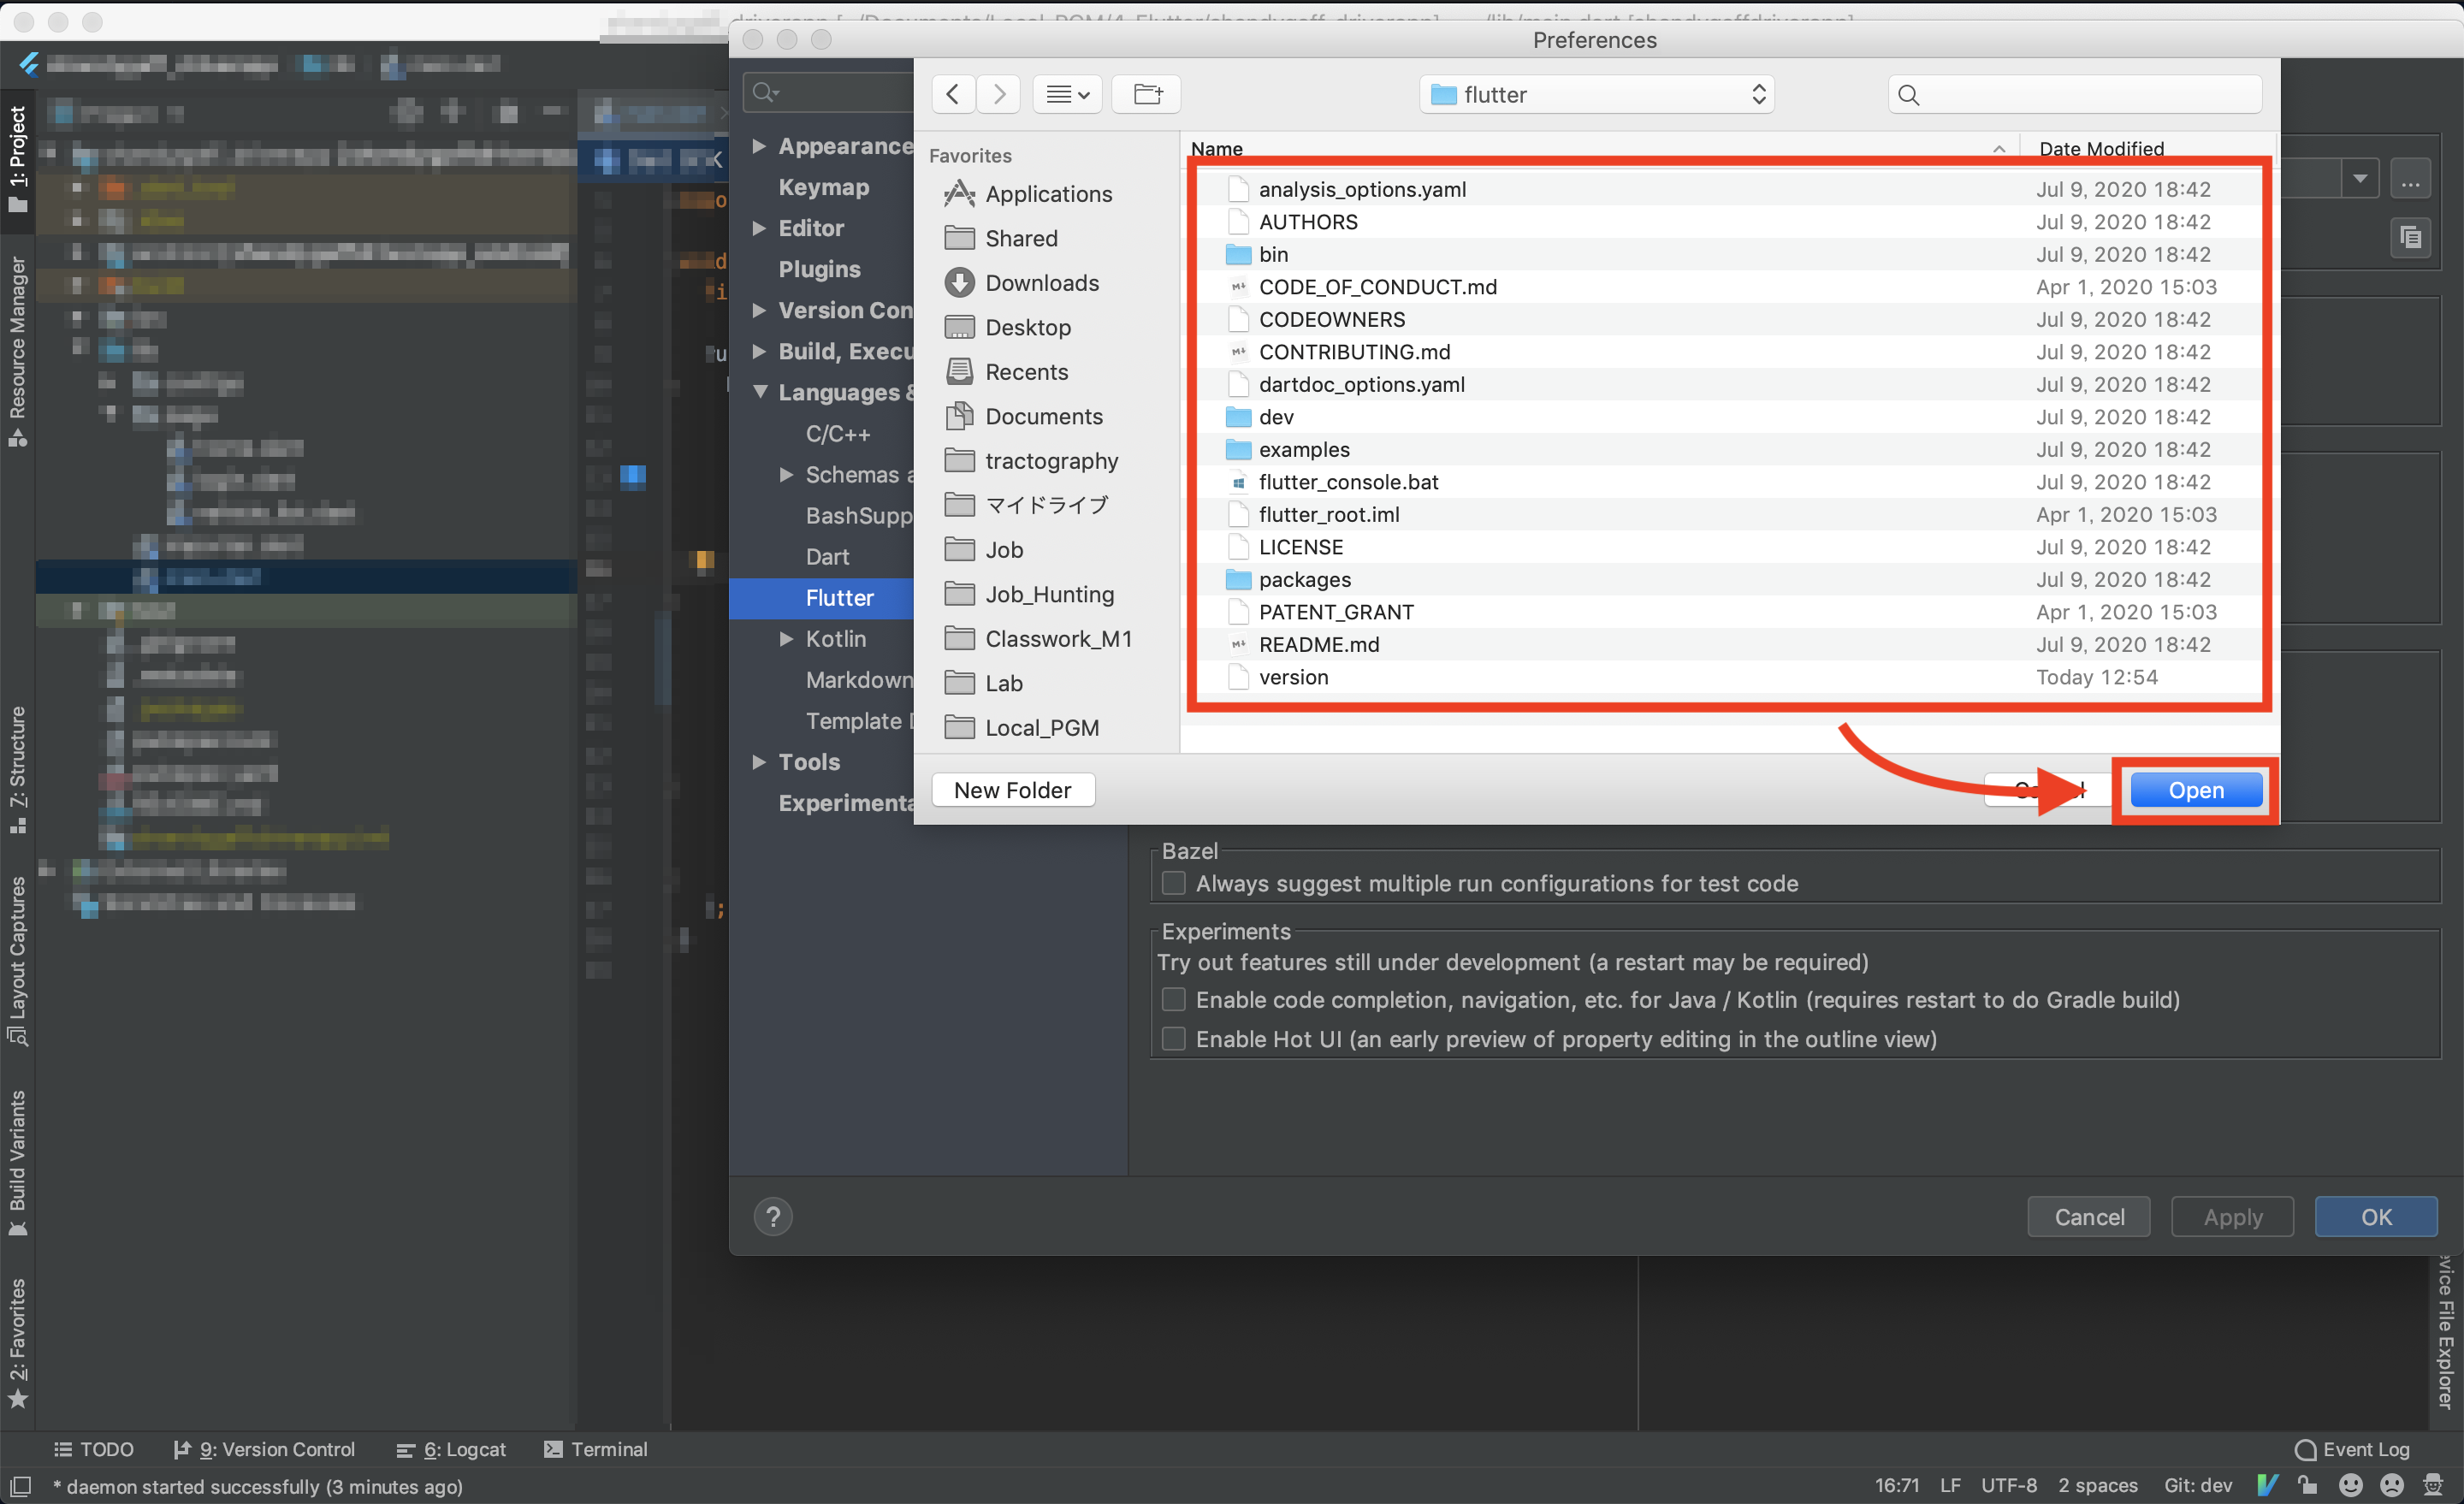Enable Hot UI checkbox
This screenshot has width=2464, height=1504.
tap(1173, 1038)
